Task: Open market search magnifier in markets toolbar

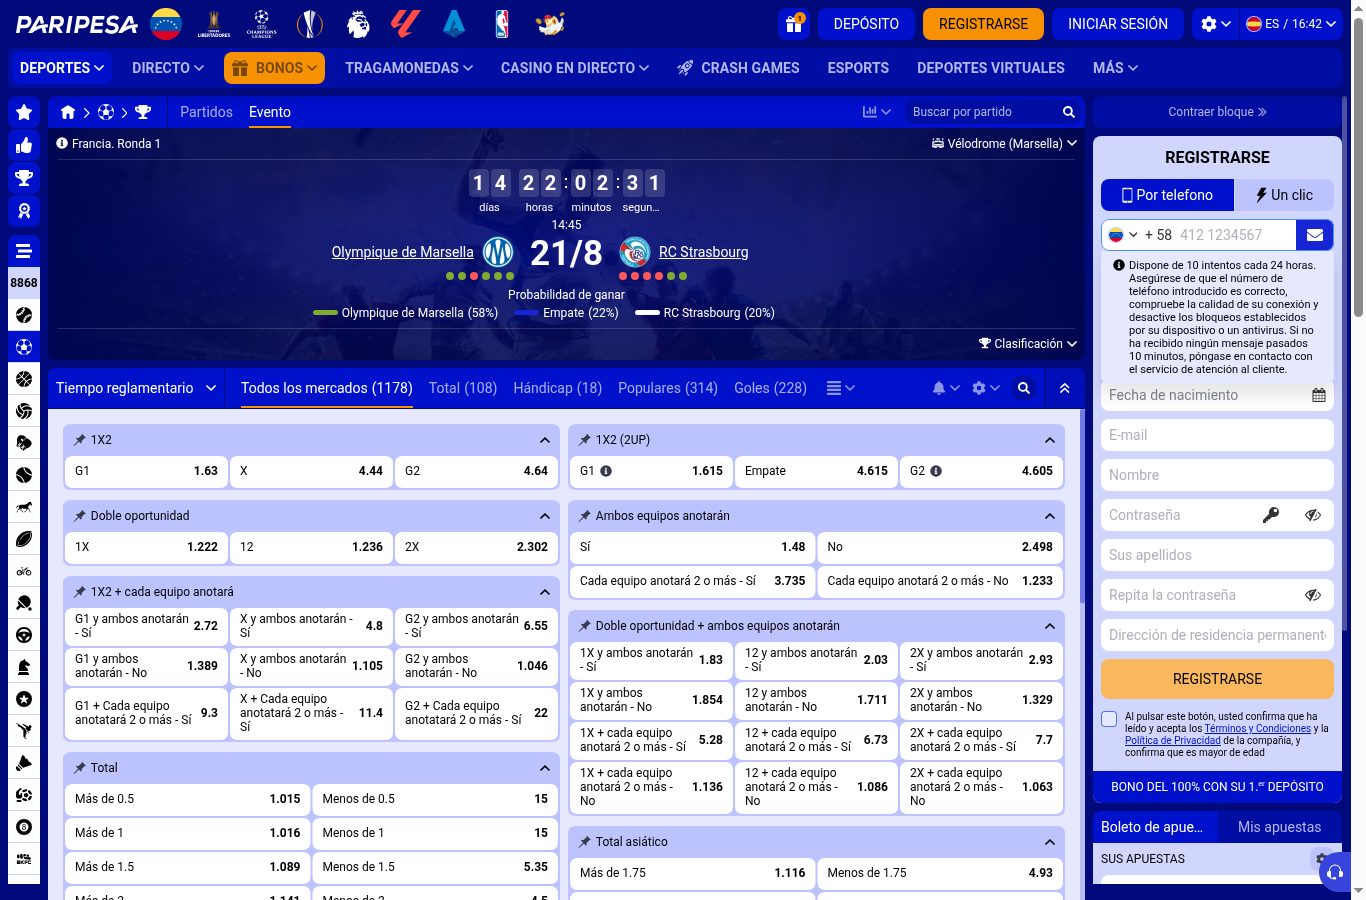Action: pyautogui.click(x=1024, y=388)
